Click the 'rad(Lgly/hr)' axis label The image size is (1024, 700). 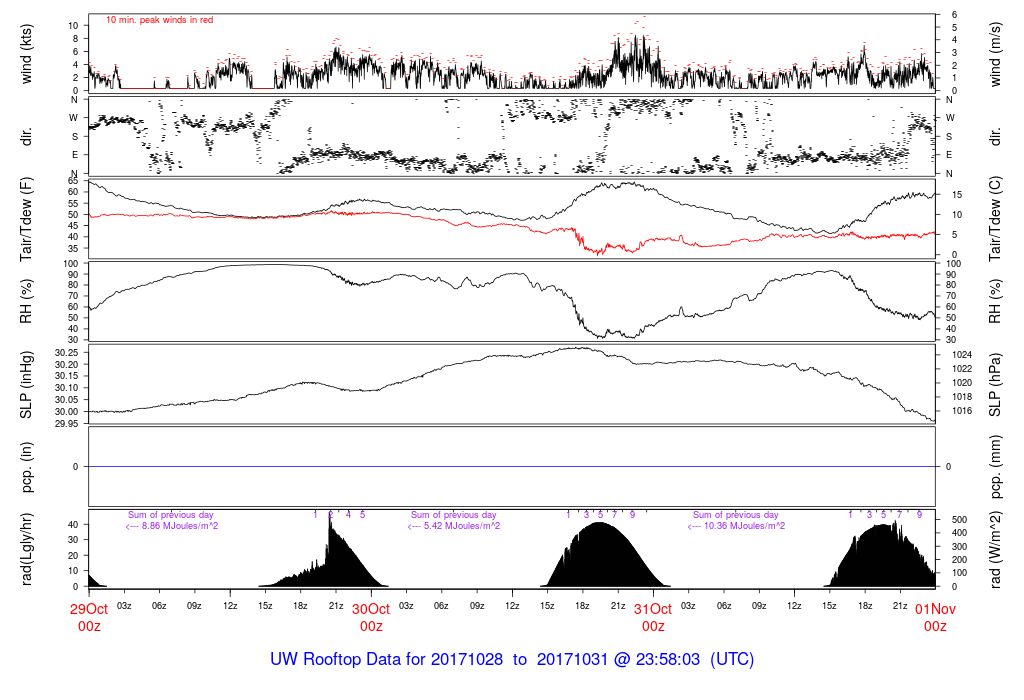pyautogui.click(x=27, y=549)
